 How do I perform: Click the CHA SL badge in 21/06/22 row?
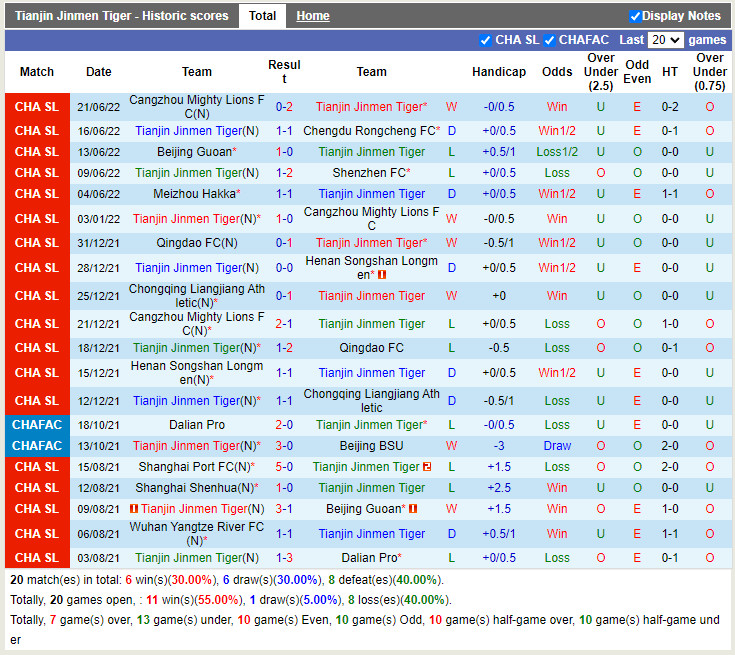point(37,107)
